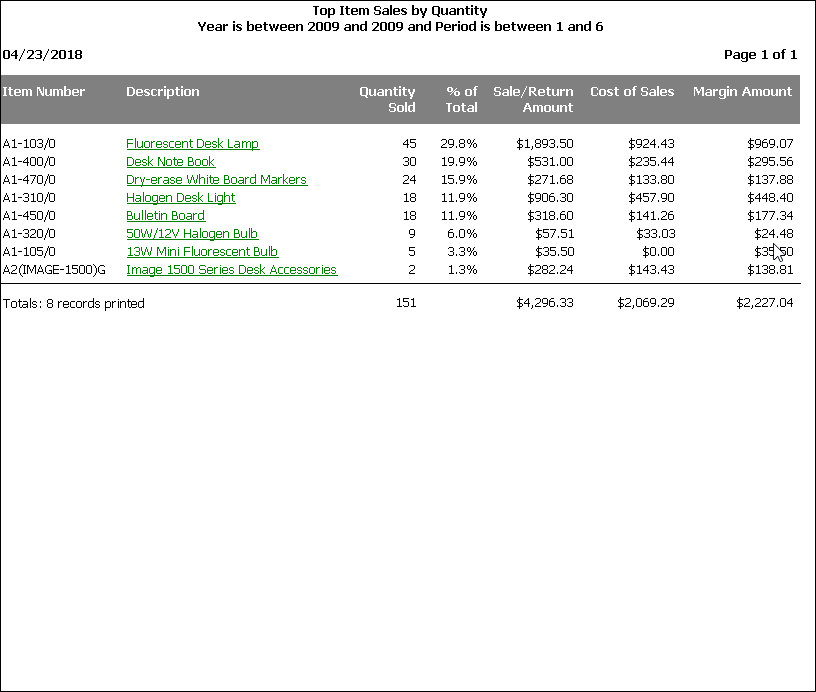This screenshot has height=692, width=816.
Task: Click the Description column header
Action: (x=163, y=92)
